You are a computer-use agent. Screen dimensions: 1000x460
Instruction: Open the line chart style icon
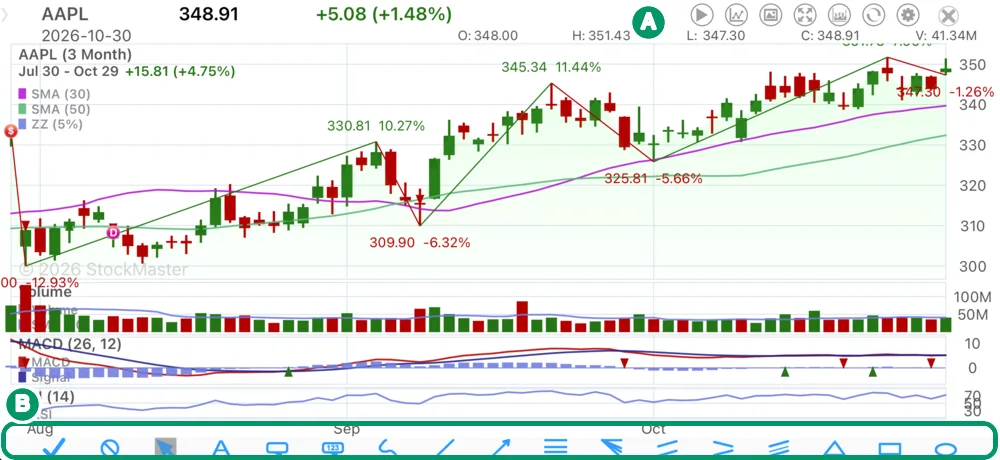(x=737, y=14)
